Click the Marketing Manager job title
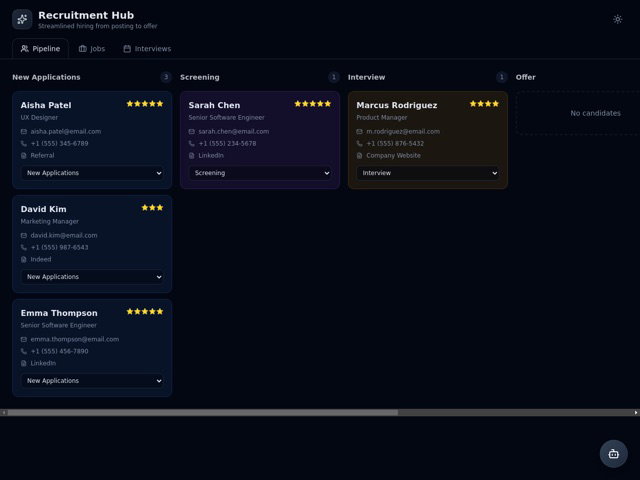This screenshot has height=480, width=640. (x=50, y=221)
